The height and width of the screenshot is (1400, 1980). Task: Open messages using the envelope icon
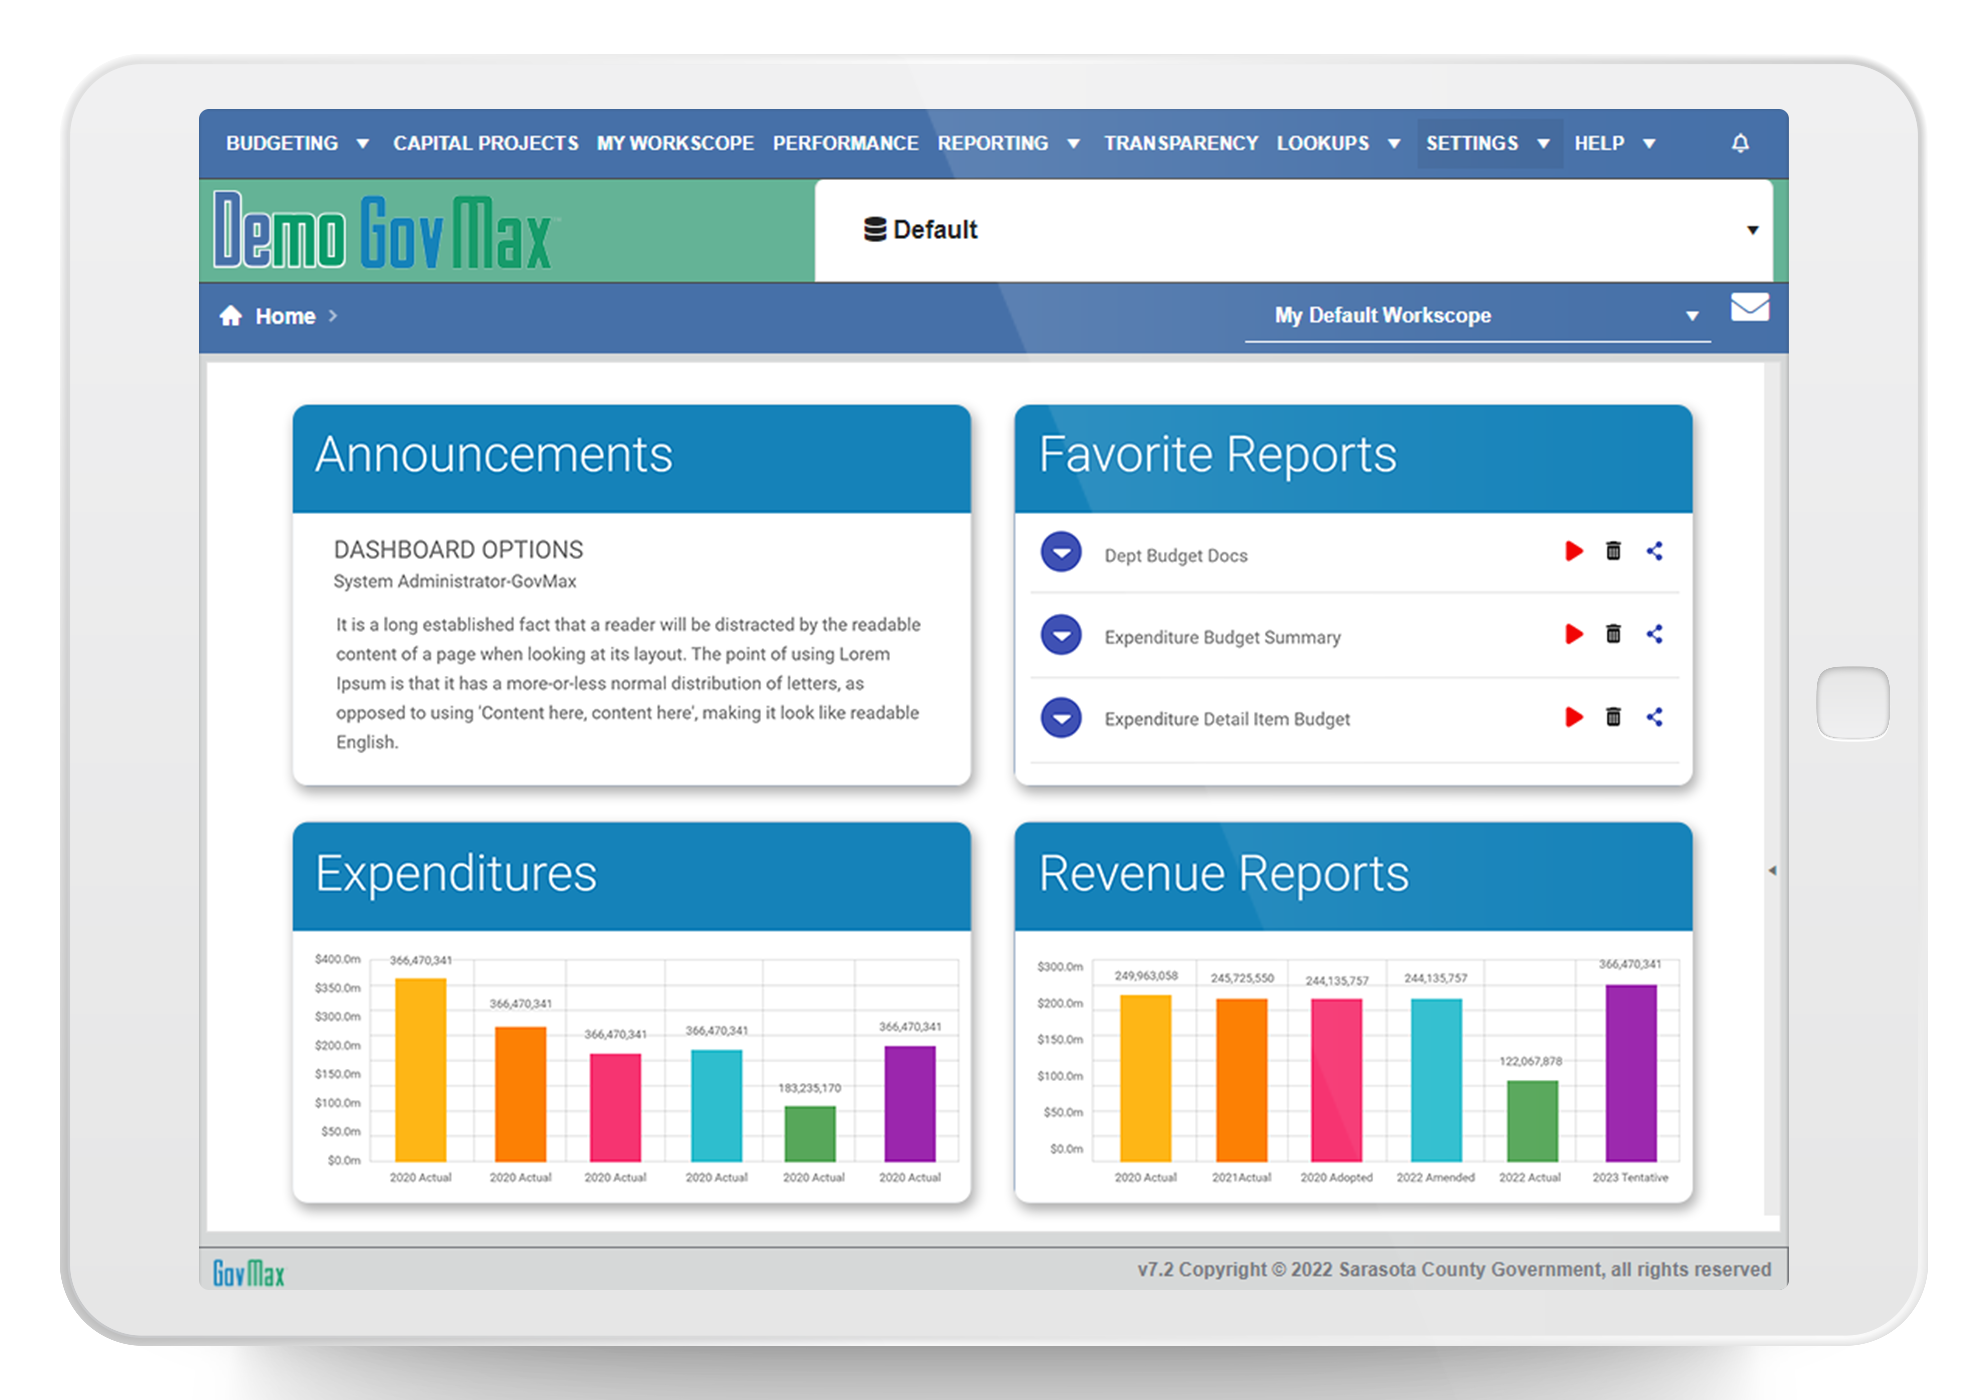click(1750, 309)
